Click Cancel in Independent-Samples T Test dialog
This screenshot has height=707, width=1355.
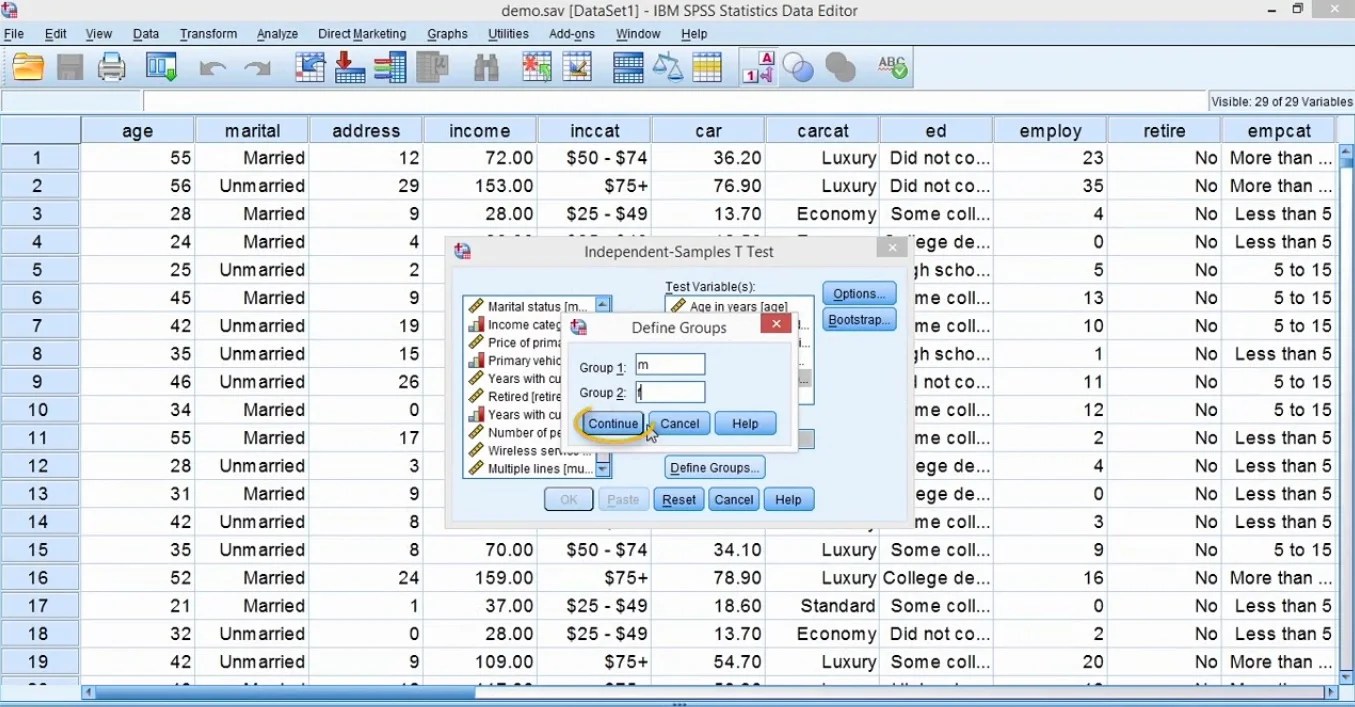pyautogui.click(x=734, y=500)
